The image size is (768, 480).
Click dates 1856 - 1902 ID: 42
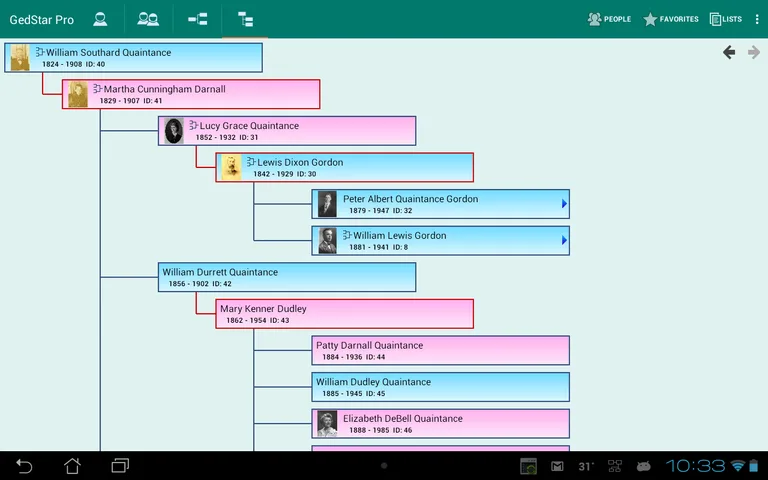200,284
